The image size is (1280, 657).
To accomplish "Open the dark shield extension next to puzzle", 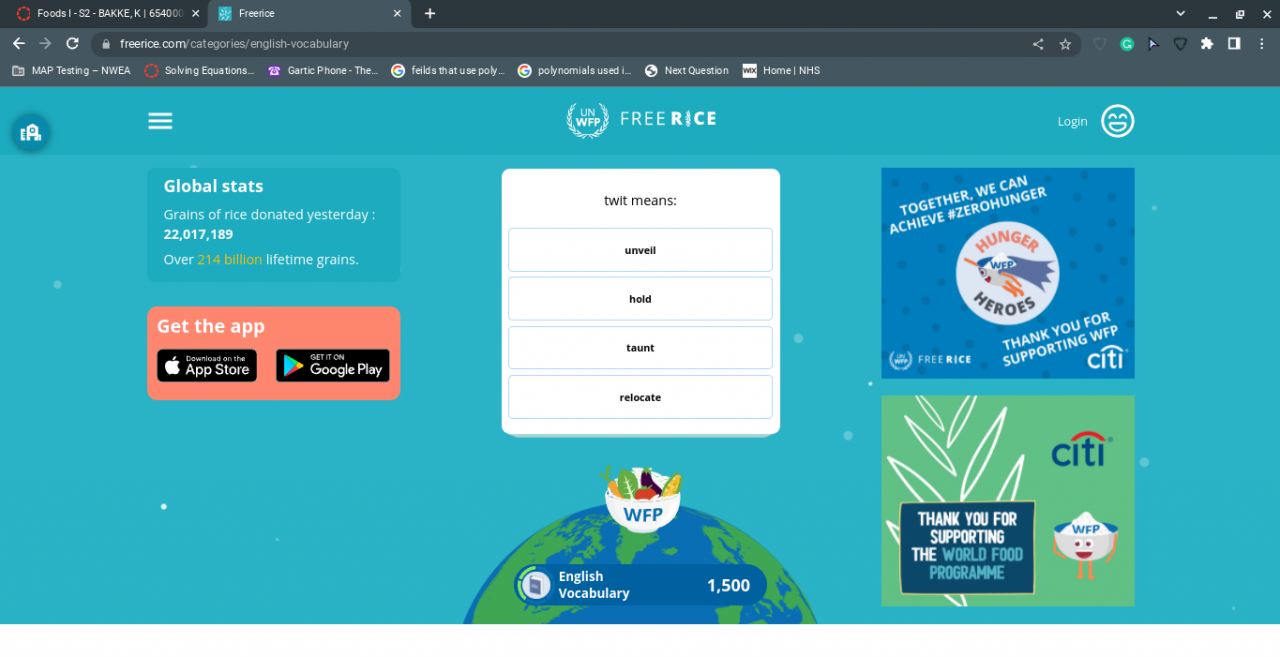I will coord(1180,44).
